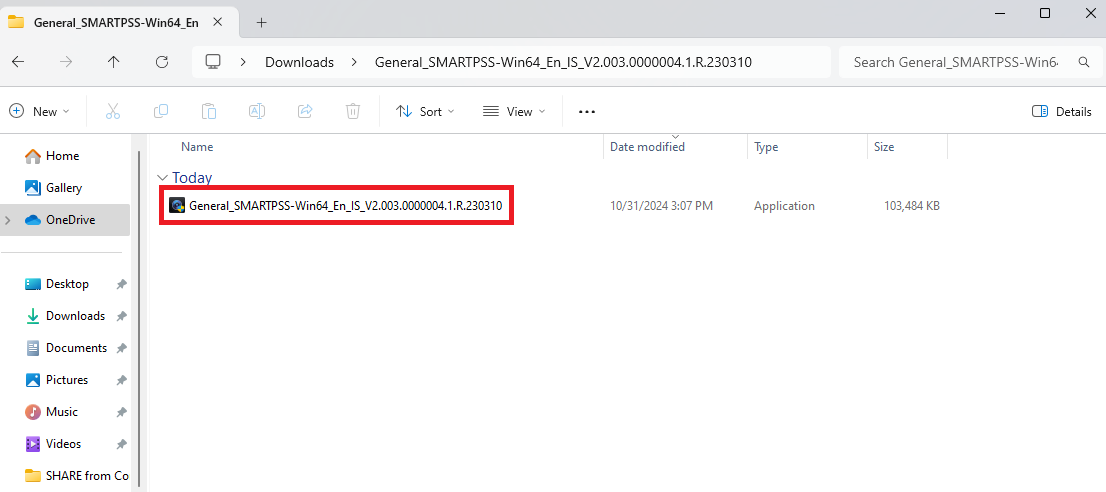Click the Share icon in toolbar
1106x492 pixels.
(305, 111)
